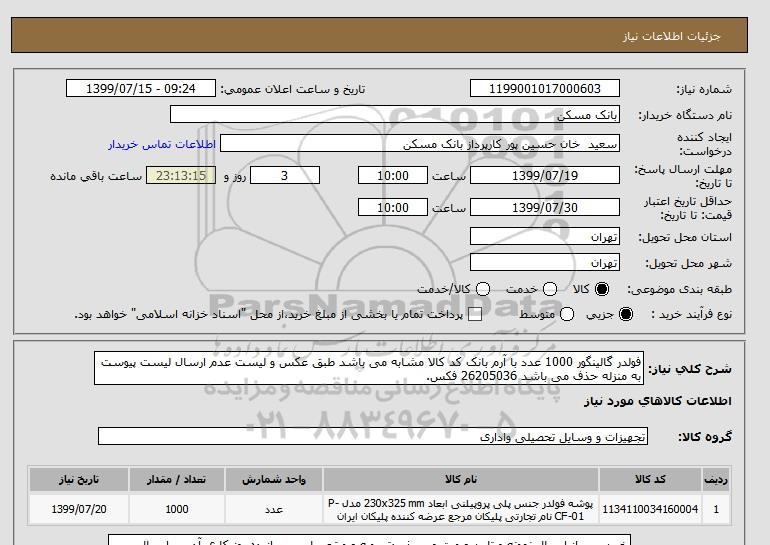Viewport: 770px width, 545px height.
Task: Click the product code cell 1134110034160004
Action: click(x=650, y=509)
